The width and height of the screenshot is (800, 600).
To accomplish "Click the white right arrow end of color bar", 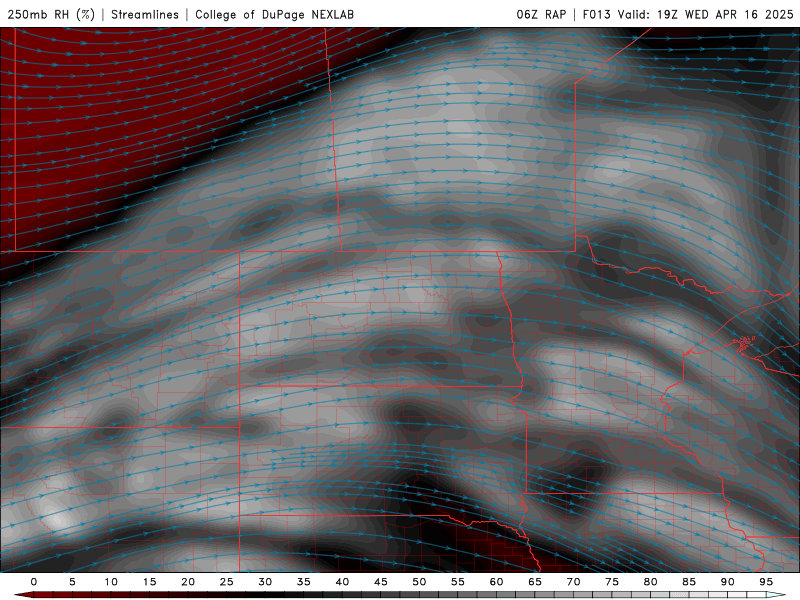I will 776,595.
